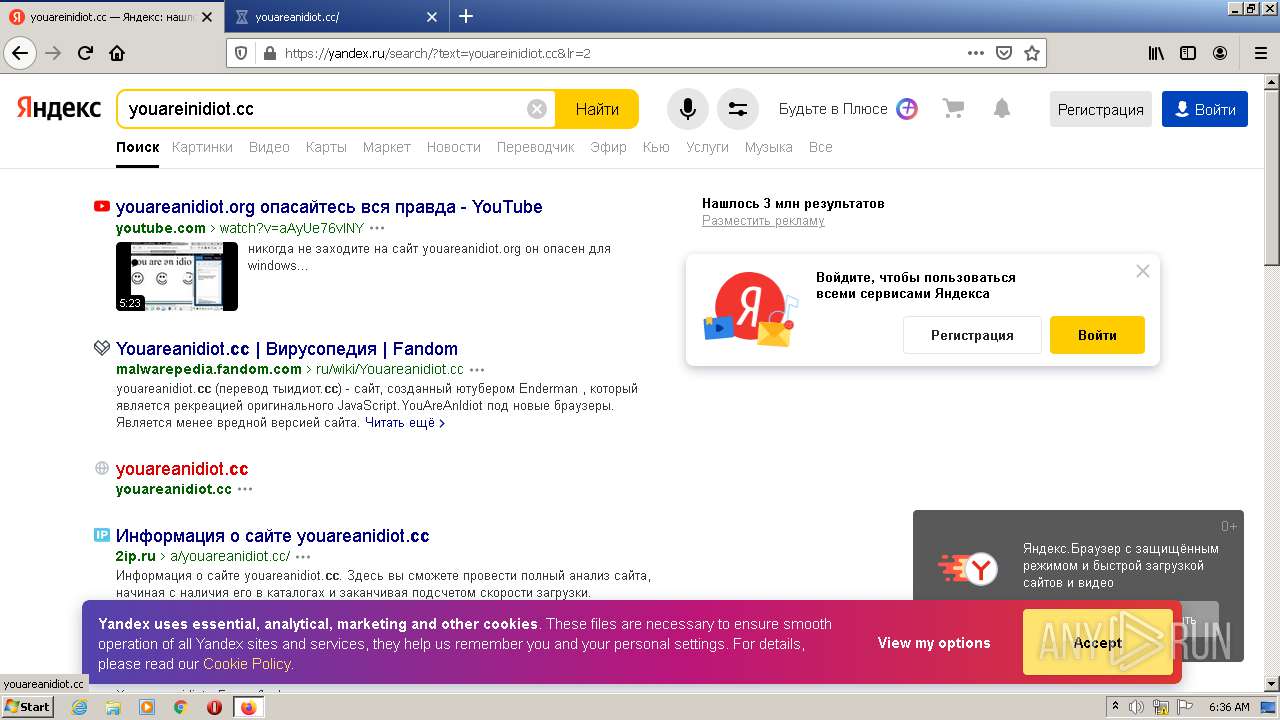Select the Картинки search tab
1280x720 pixels.
tap(202, 147)
